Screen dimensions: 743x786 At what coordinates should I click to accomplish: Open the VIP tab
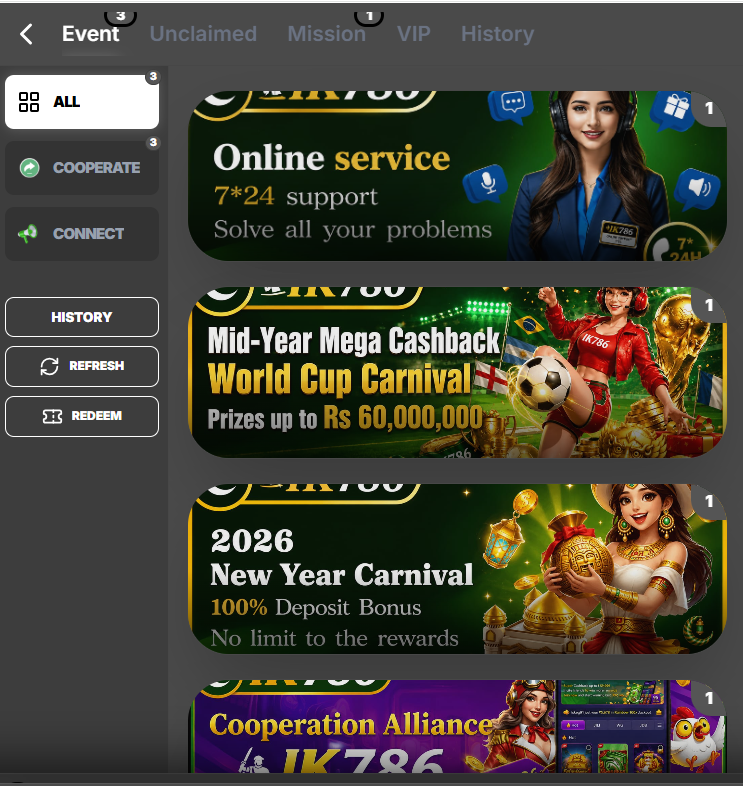[x=414, y=34]
